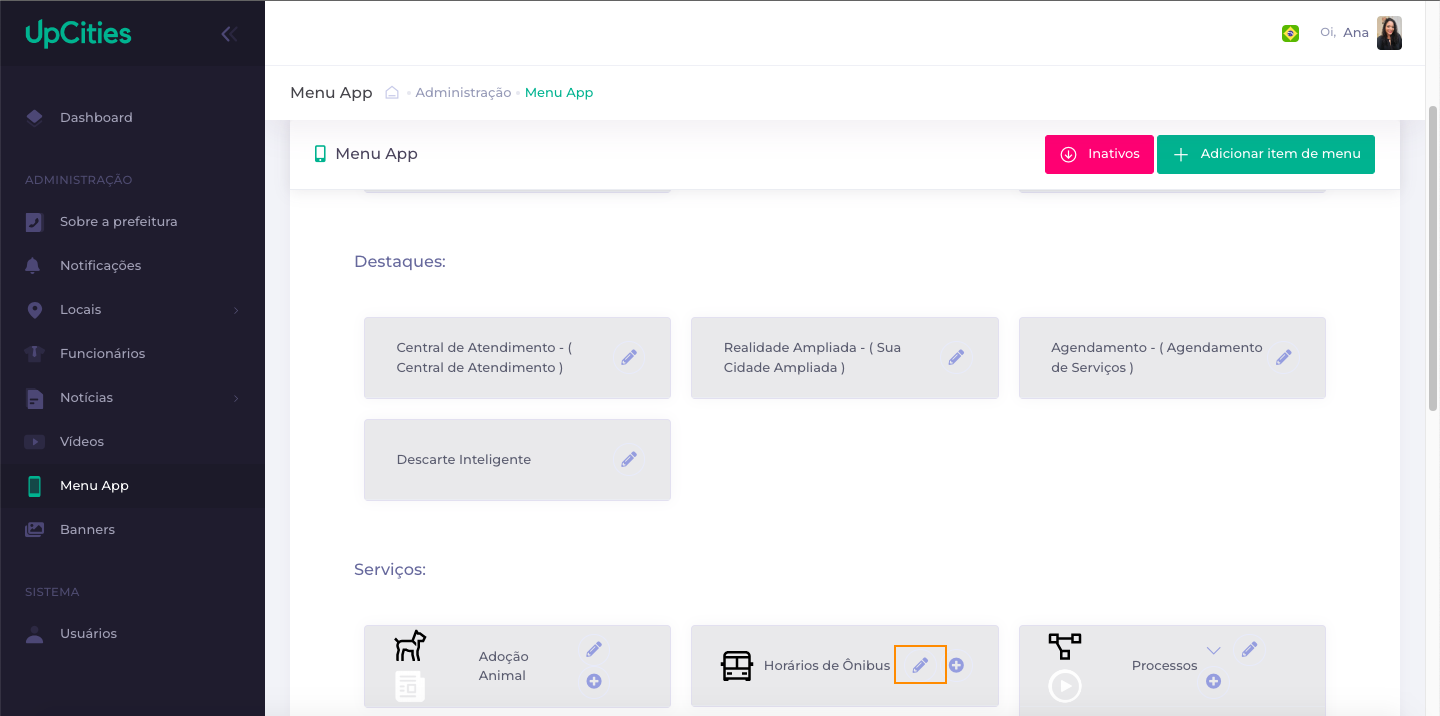Screen dimensions: 1440x716
Task: Add subitem to Adoção Animal plus icon
Action: point(594,681)
